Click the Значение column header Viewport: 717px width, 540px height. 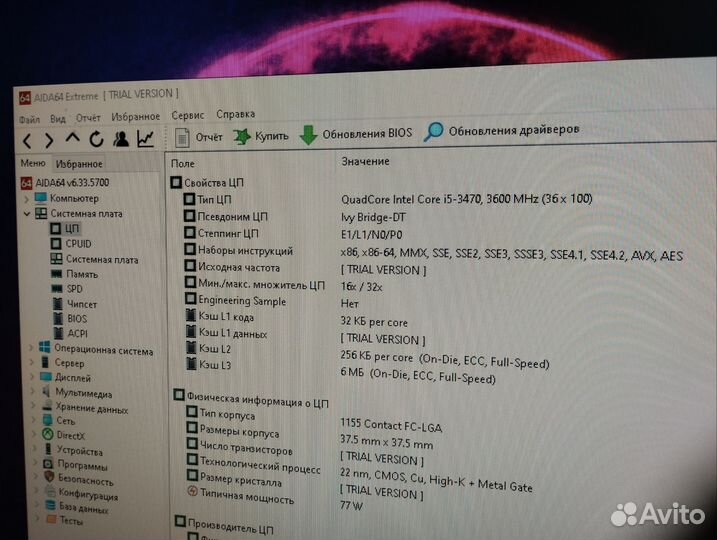[x=365, y=161]
